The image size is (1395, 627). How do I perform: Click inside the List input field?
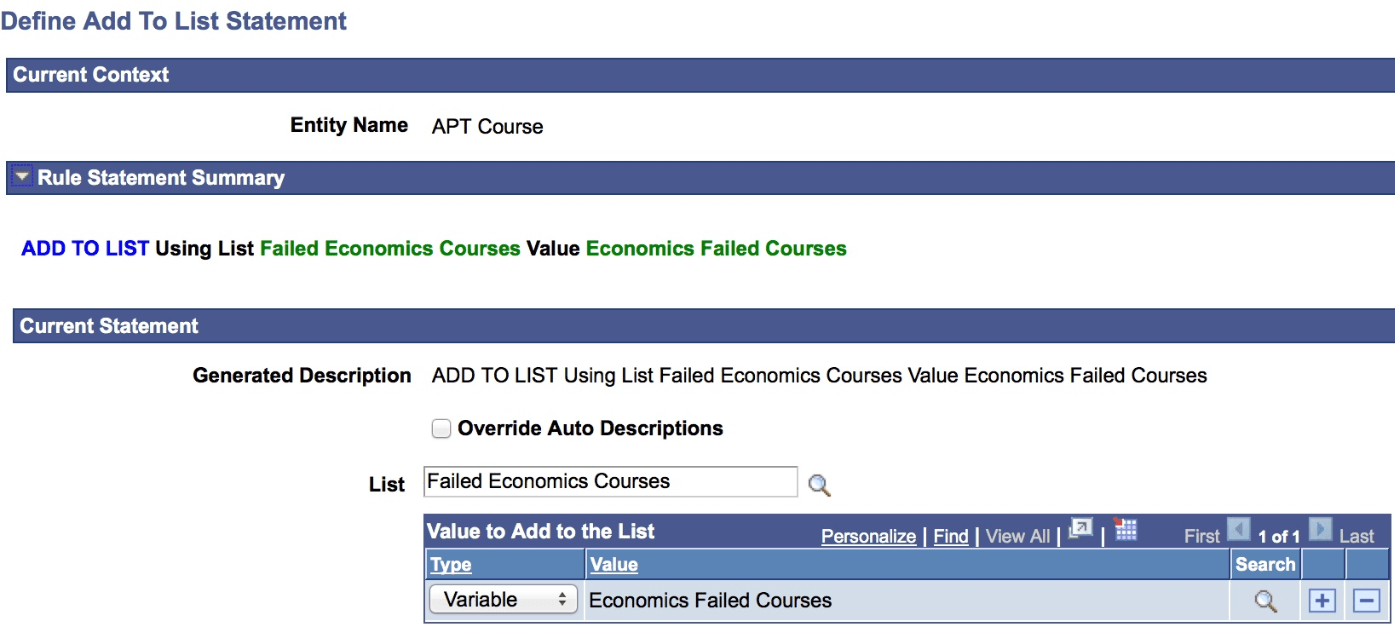point(600,482)
